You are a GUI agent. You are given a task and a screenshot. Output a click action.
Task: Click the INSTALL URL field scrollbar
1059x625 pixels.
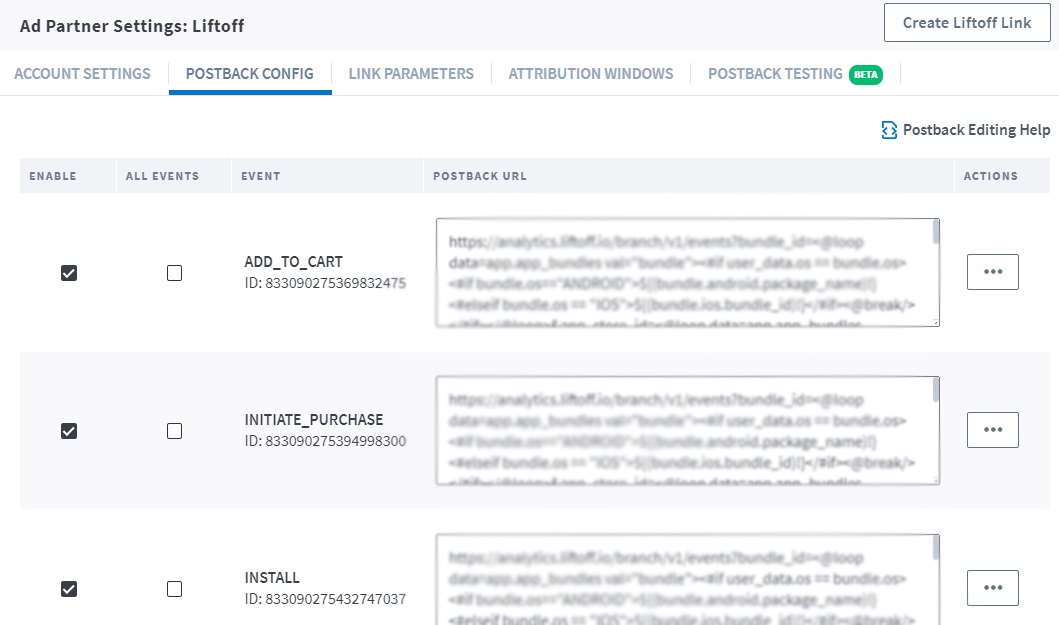(x=935, y=548)
